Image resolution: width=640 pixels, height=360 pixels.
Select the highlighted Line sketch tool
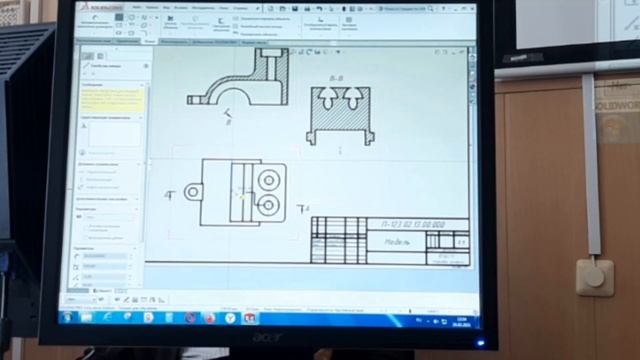click(x=119, y=17)
